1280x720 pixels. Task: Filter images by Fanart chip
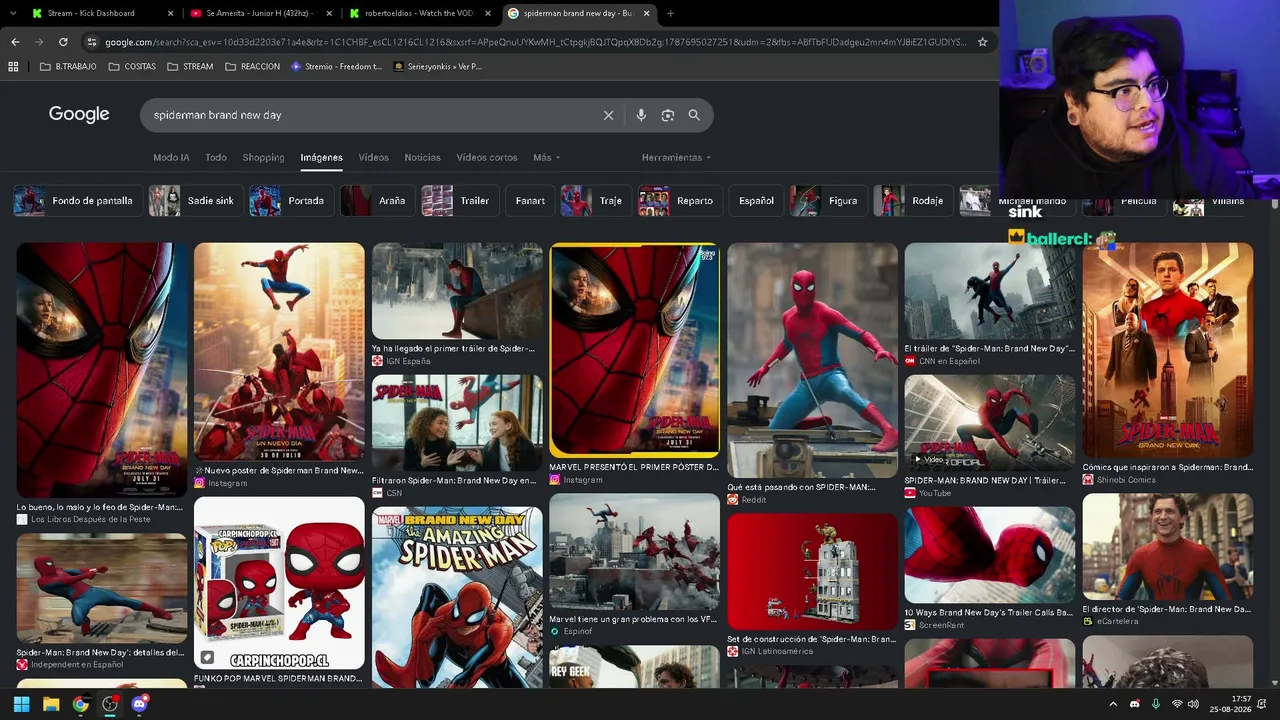pyautogui.click(x=530, y=201)
